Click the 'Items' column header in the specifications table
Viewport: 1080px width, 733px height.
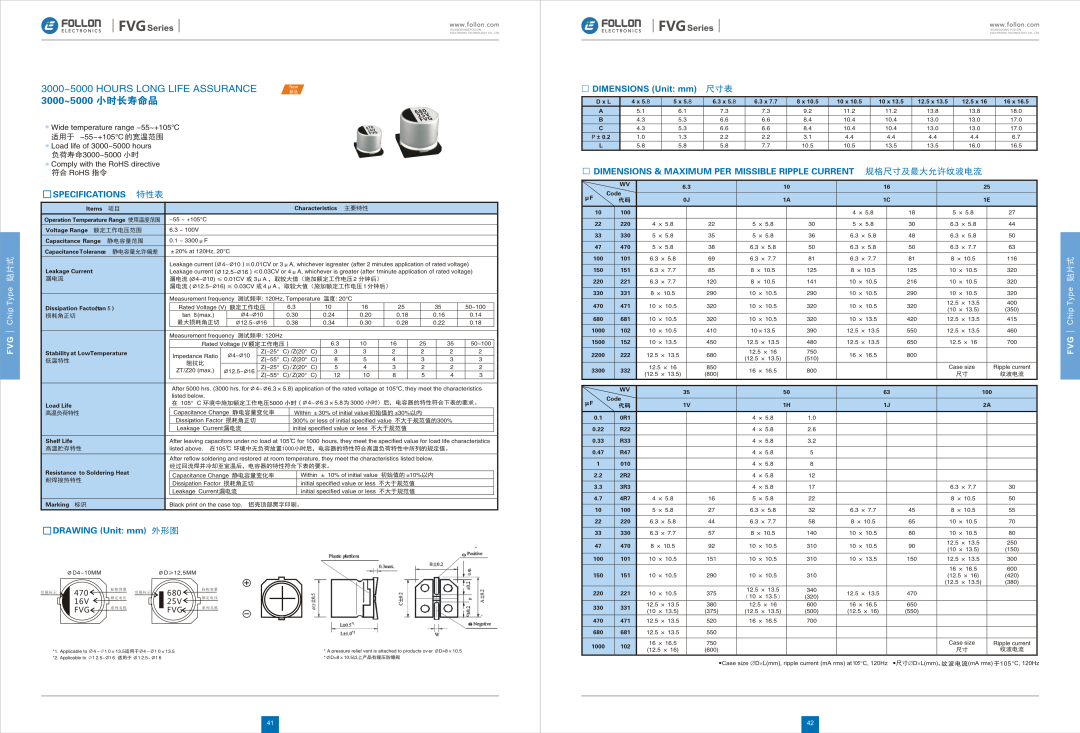(x=103, y=208)
